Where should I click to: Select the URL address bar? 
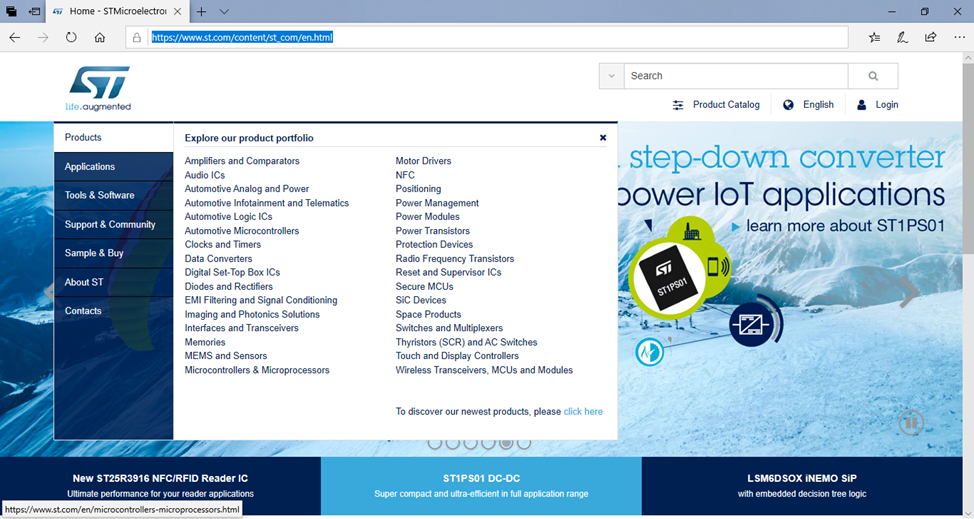[x=487, y=37]
